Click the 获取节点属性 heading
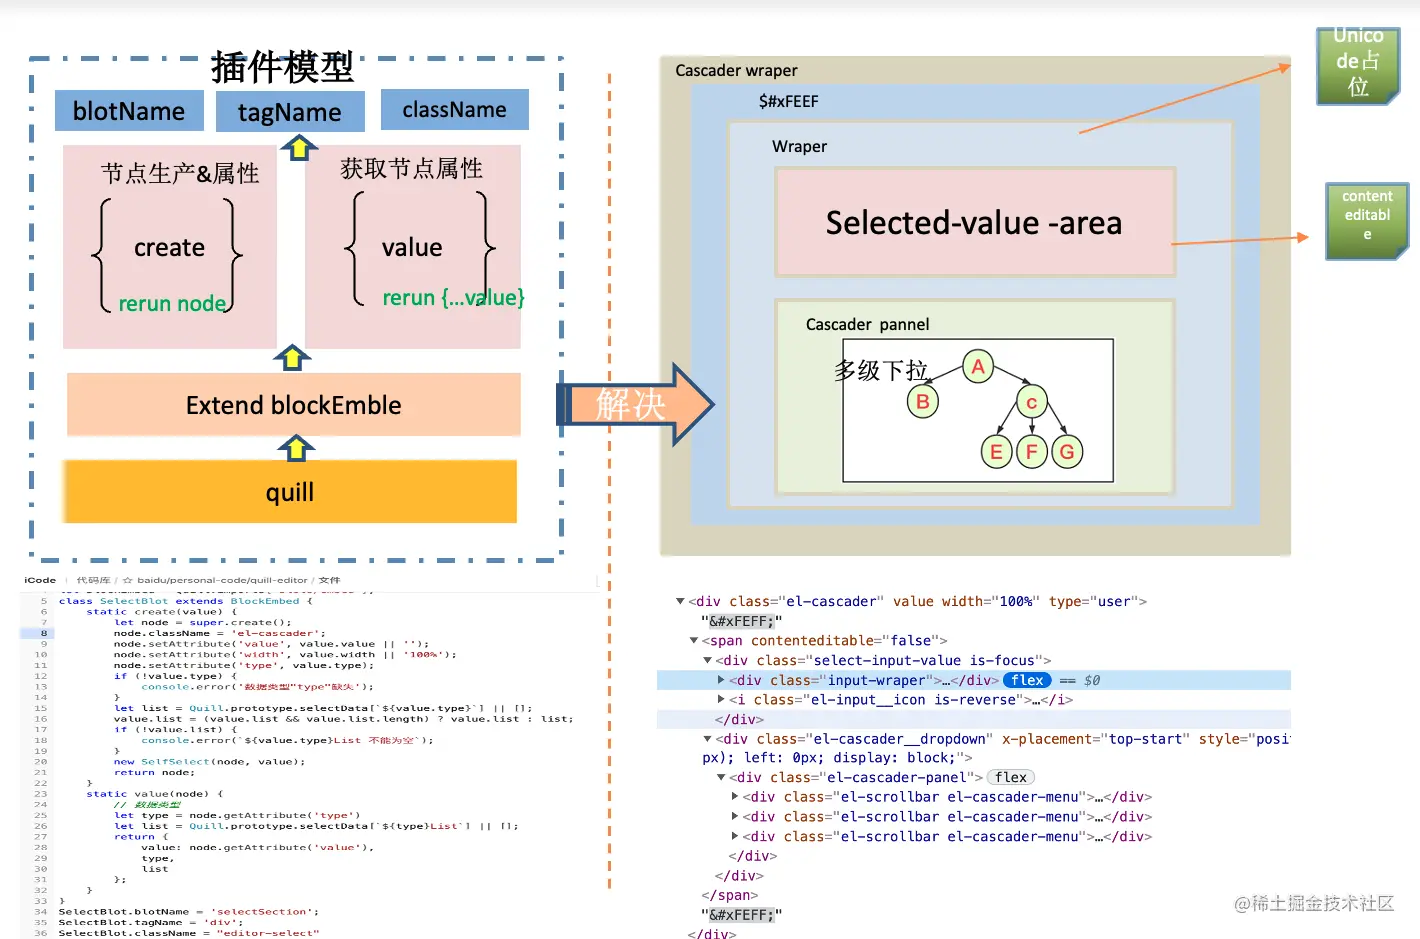The width and height of the screenshot is (1420, 939). (x=411, y=168)
